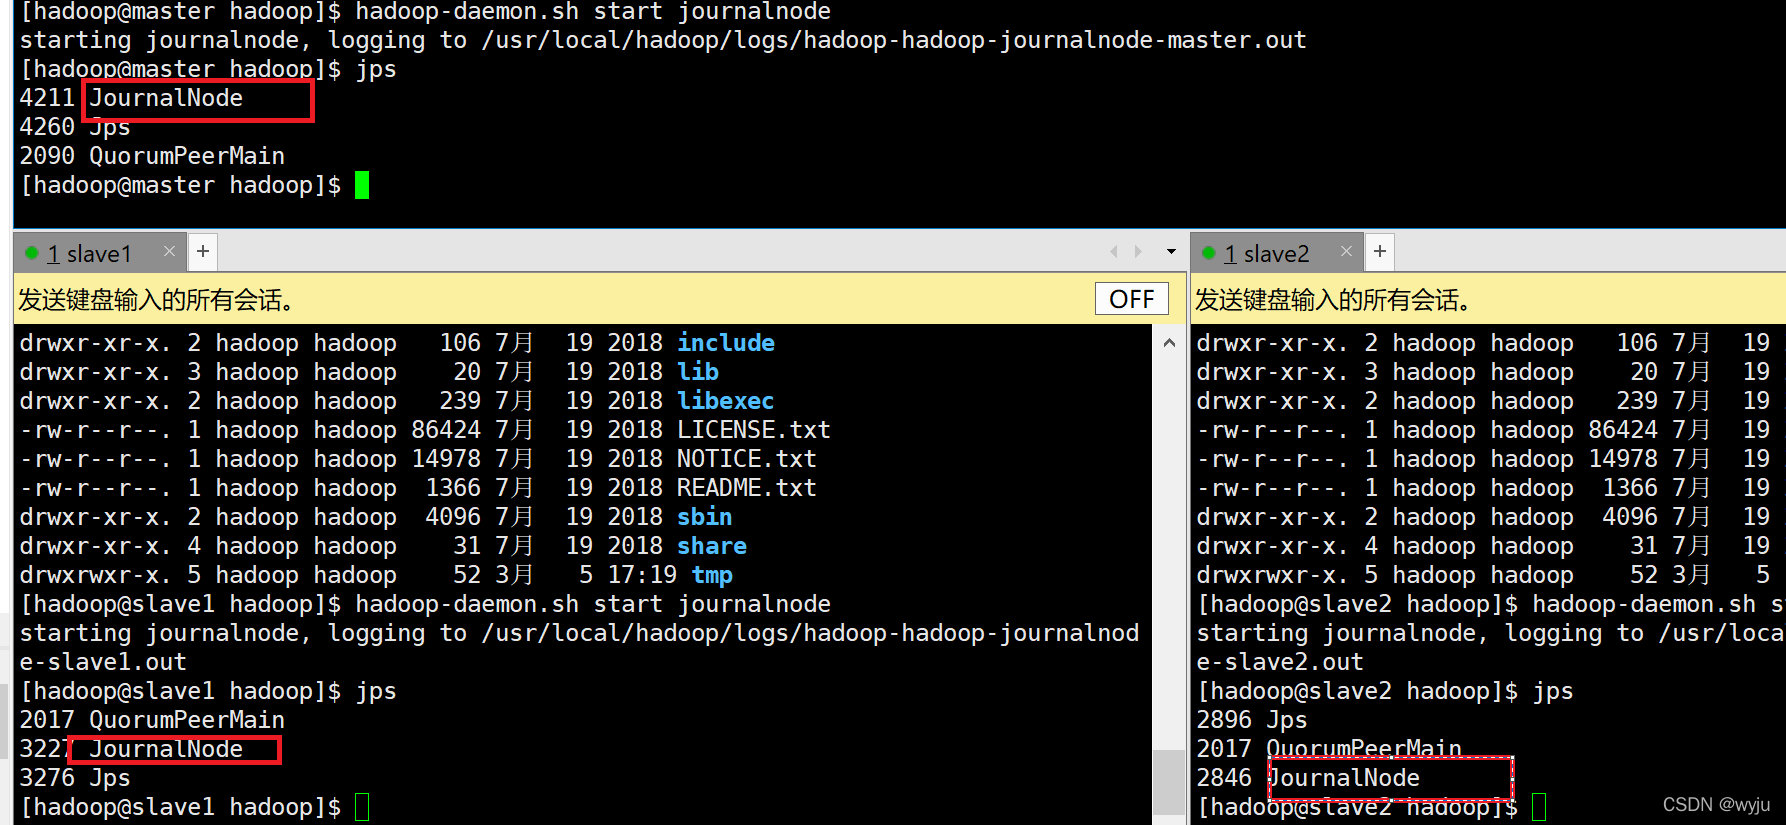Viewport: 1786px width, 825px height.
Task: Click 'README.txt' in slave1 listing
Action: pyautogui.click(x=747, y=488)
